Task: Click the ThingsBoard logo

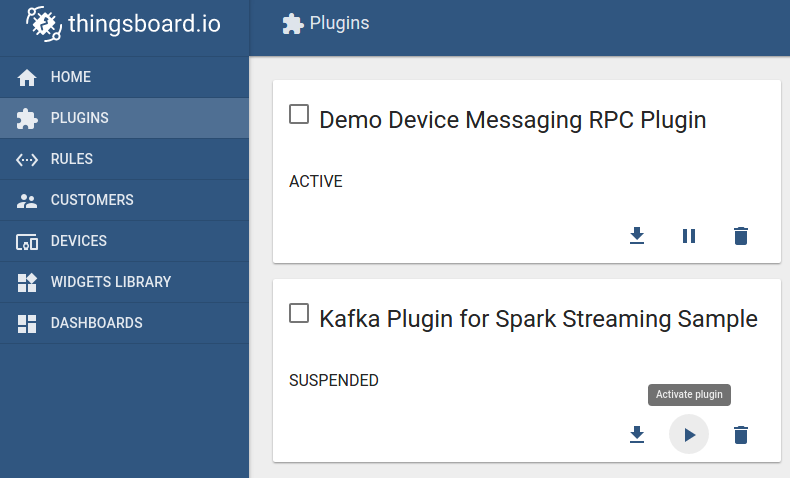Action: coord(124,24)
